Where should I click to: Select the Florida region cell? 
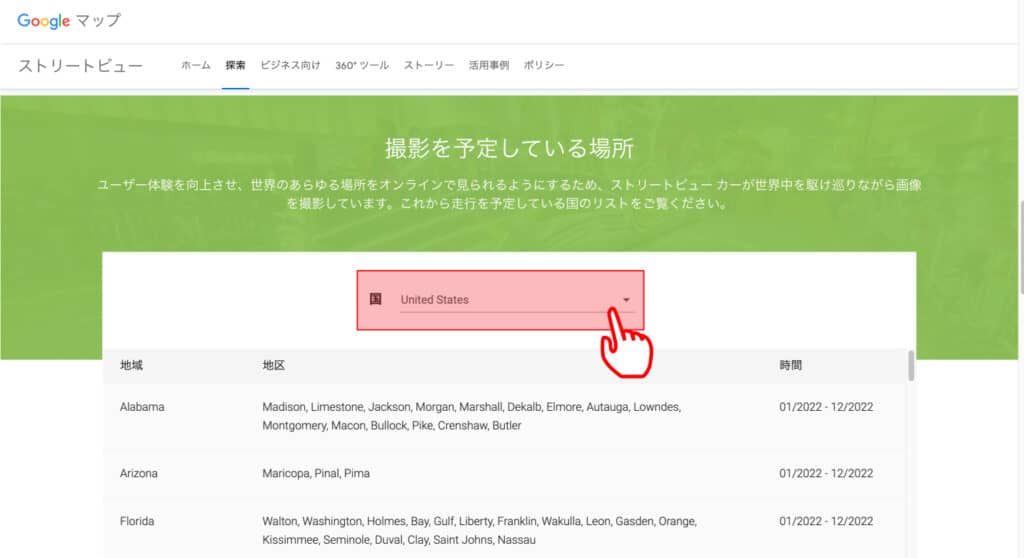pyautogui.click(x=136, y=521)
